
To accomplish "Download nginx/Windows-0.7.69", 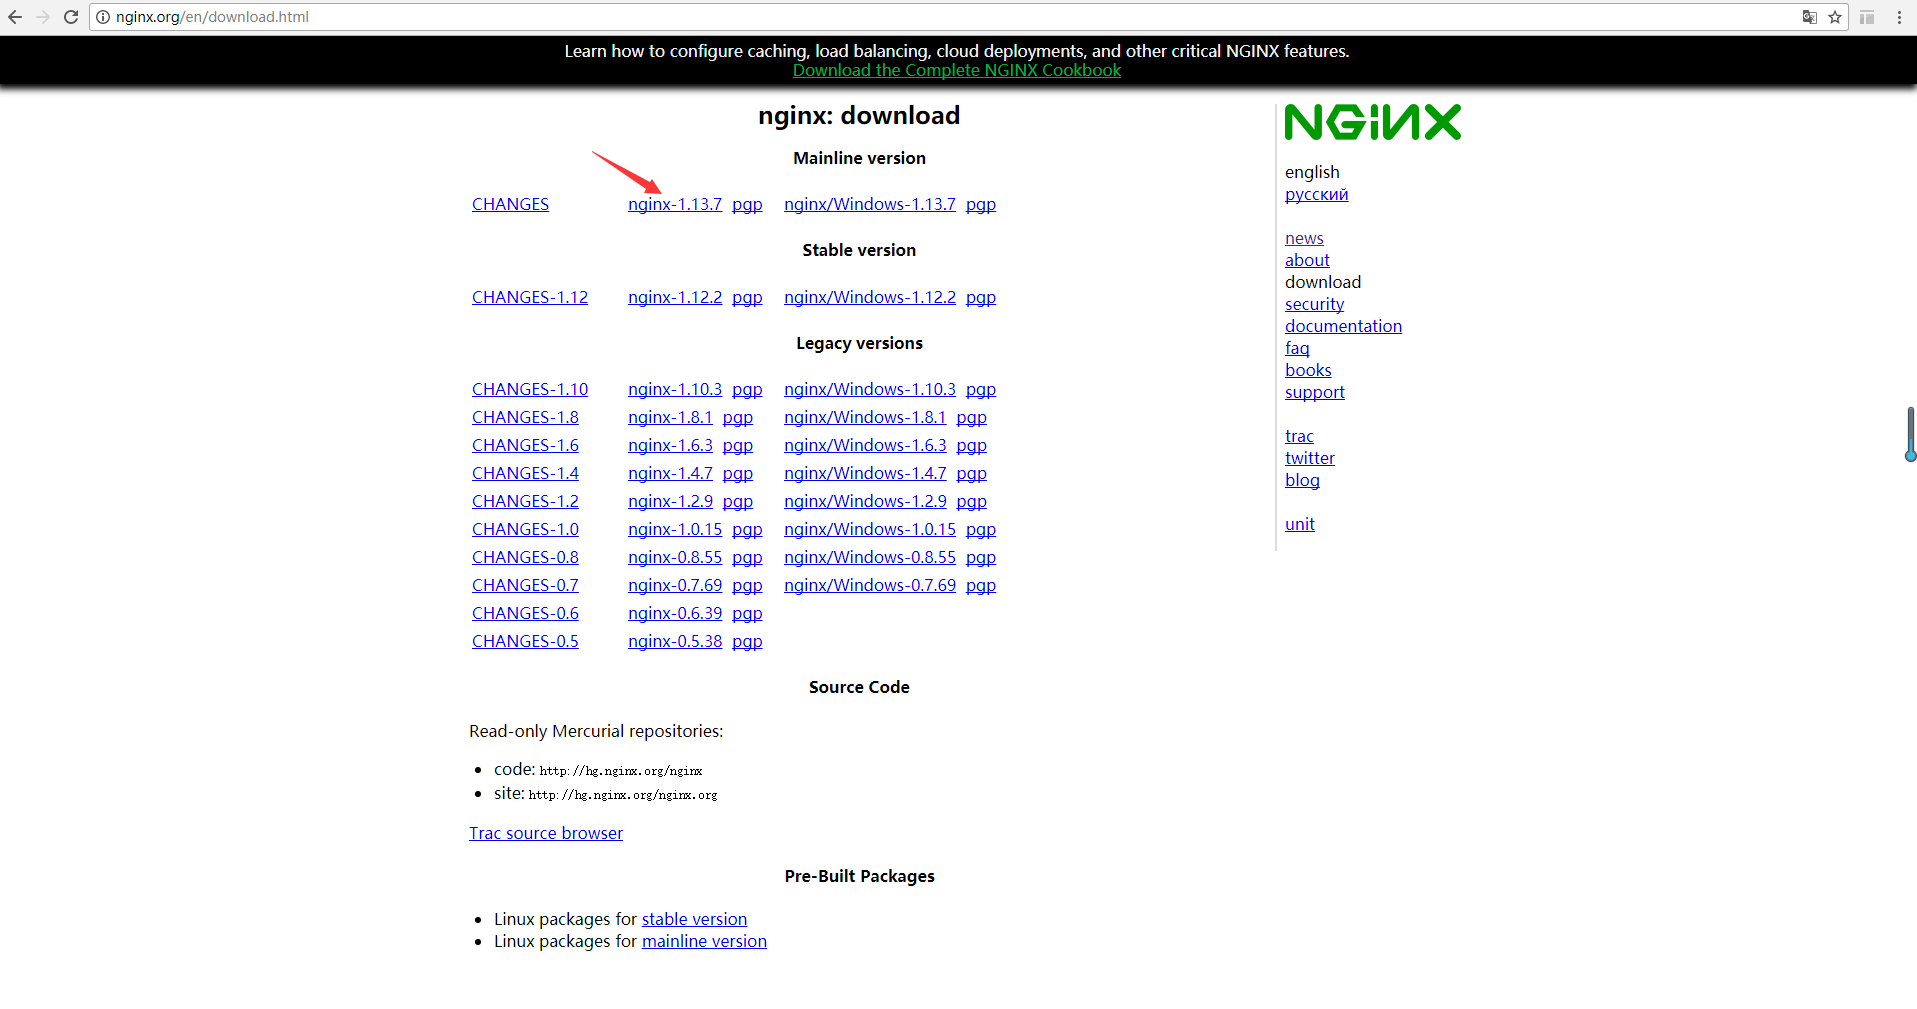I will [x=870, y=585].
